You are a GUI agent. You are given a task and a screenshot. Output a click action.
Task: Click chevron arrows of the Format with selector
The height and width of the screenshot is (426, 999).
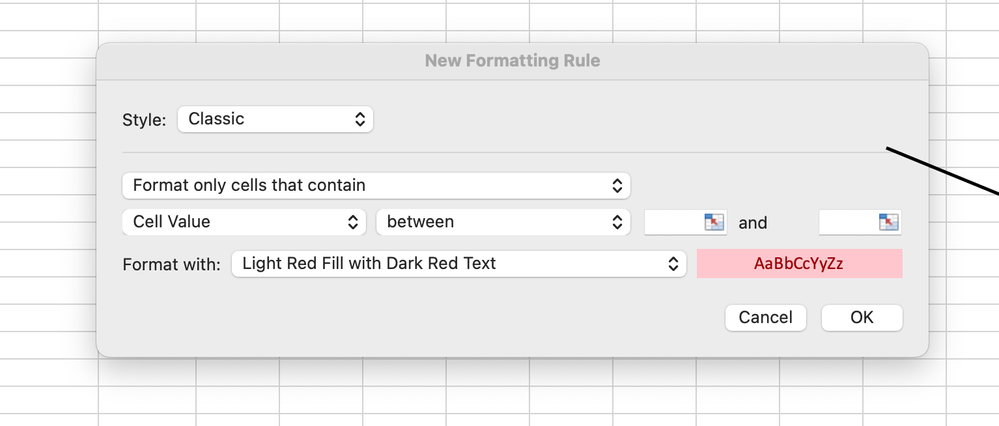(673, 264)
